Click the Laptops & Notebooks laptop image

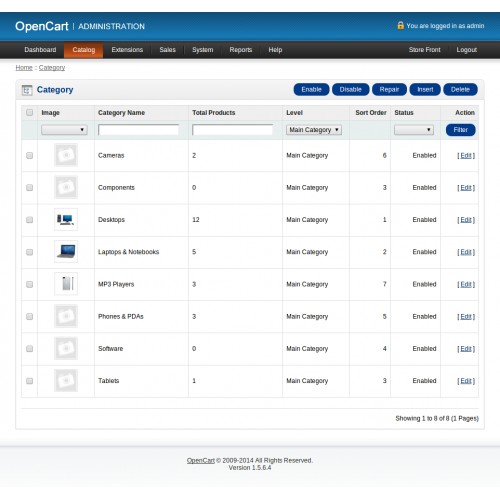(x=66, y=252)
